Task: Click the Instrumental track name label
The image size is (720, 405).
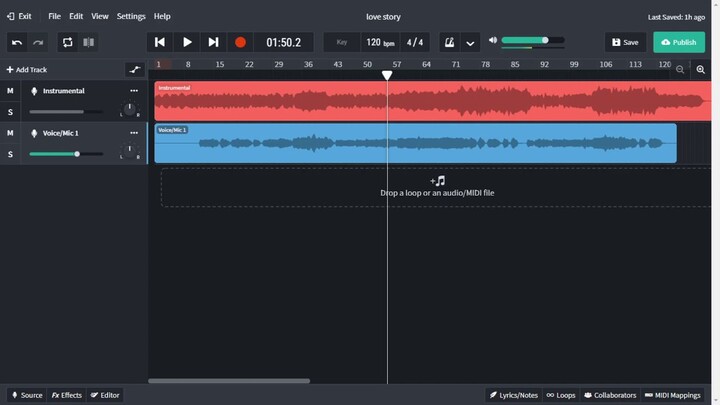Action: coord(64,91)
